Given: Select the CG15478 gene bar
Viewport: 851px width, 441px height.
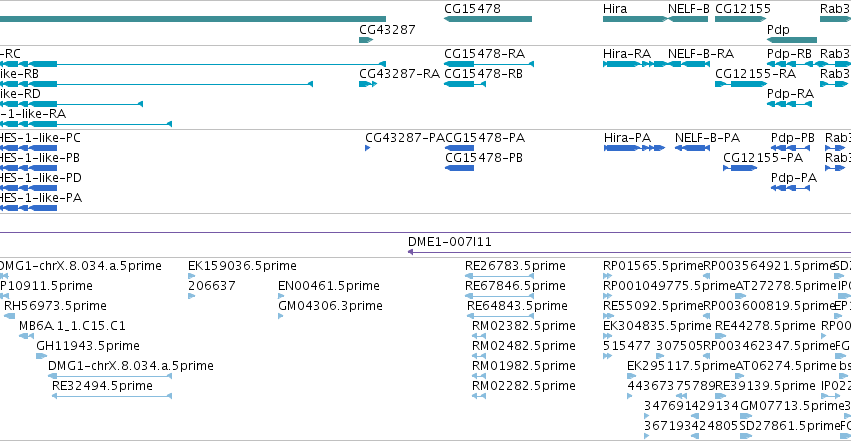Looking at the screenshot, I should (488, 19).
